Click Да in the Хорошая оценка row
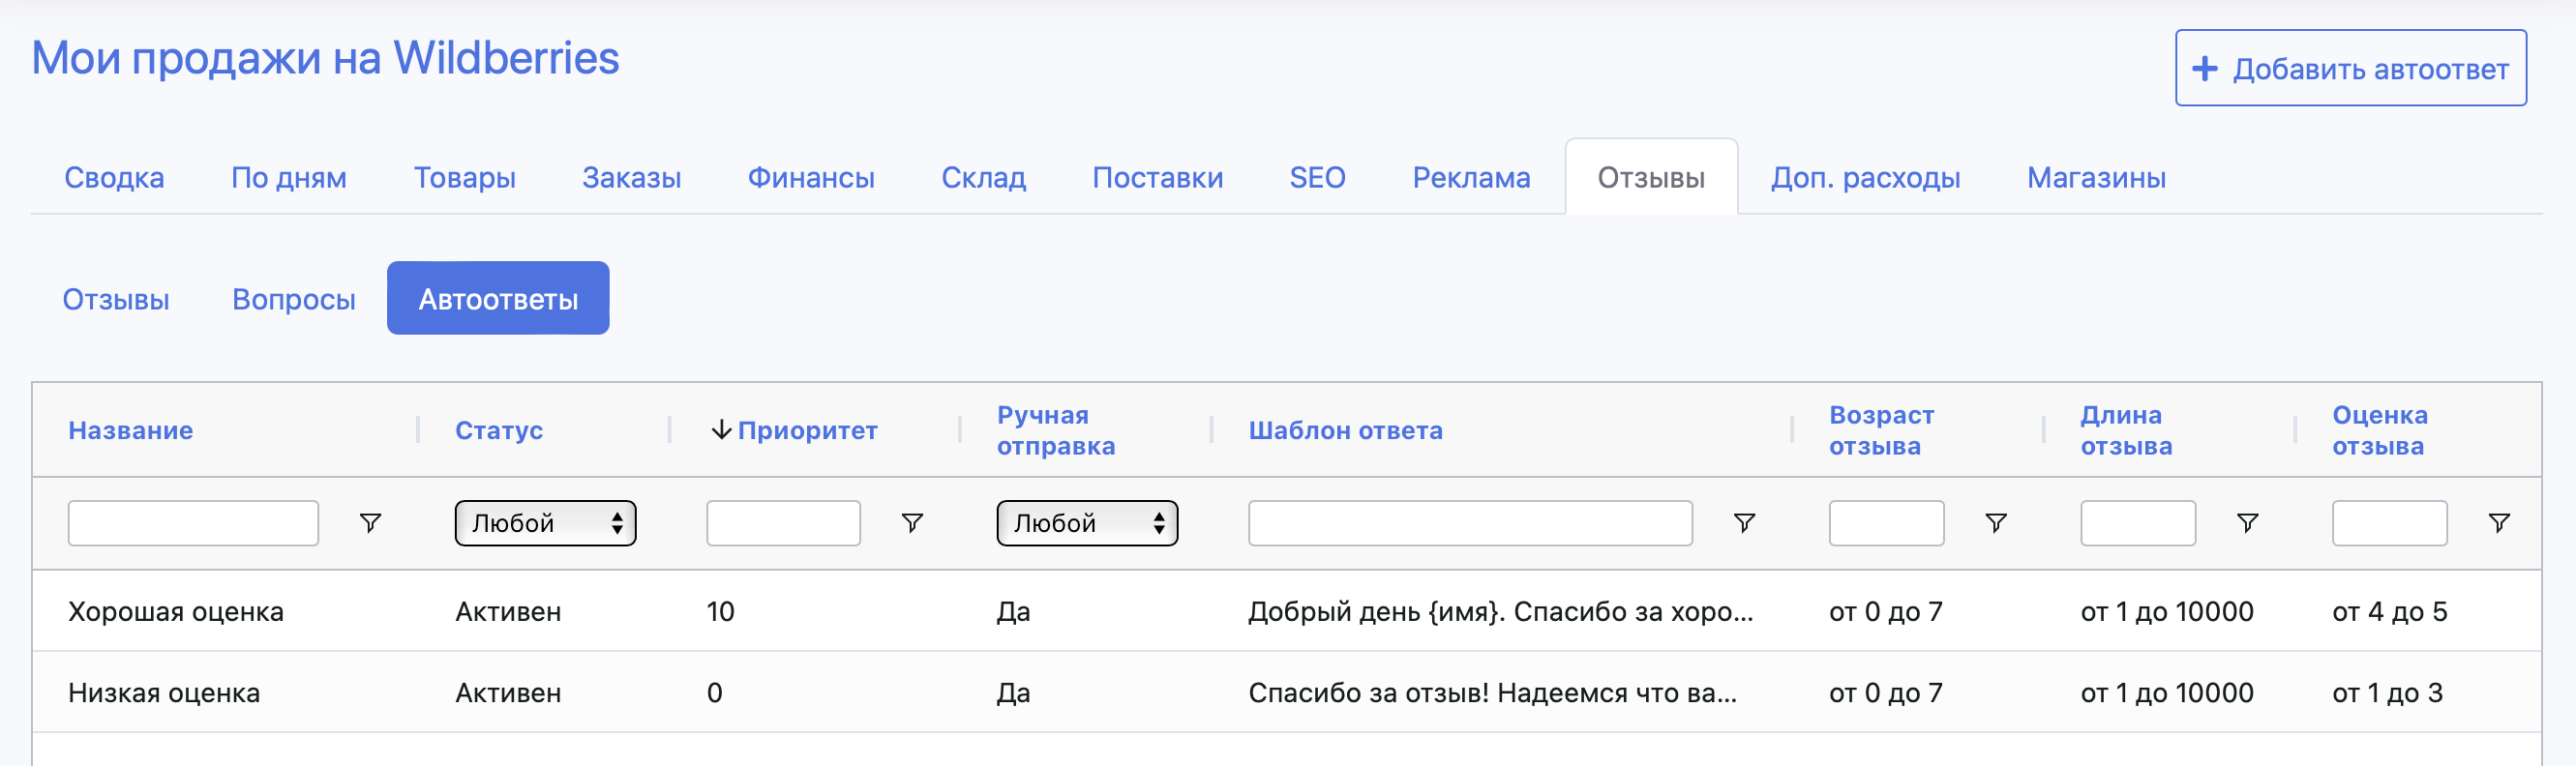 [1013, 611]
